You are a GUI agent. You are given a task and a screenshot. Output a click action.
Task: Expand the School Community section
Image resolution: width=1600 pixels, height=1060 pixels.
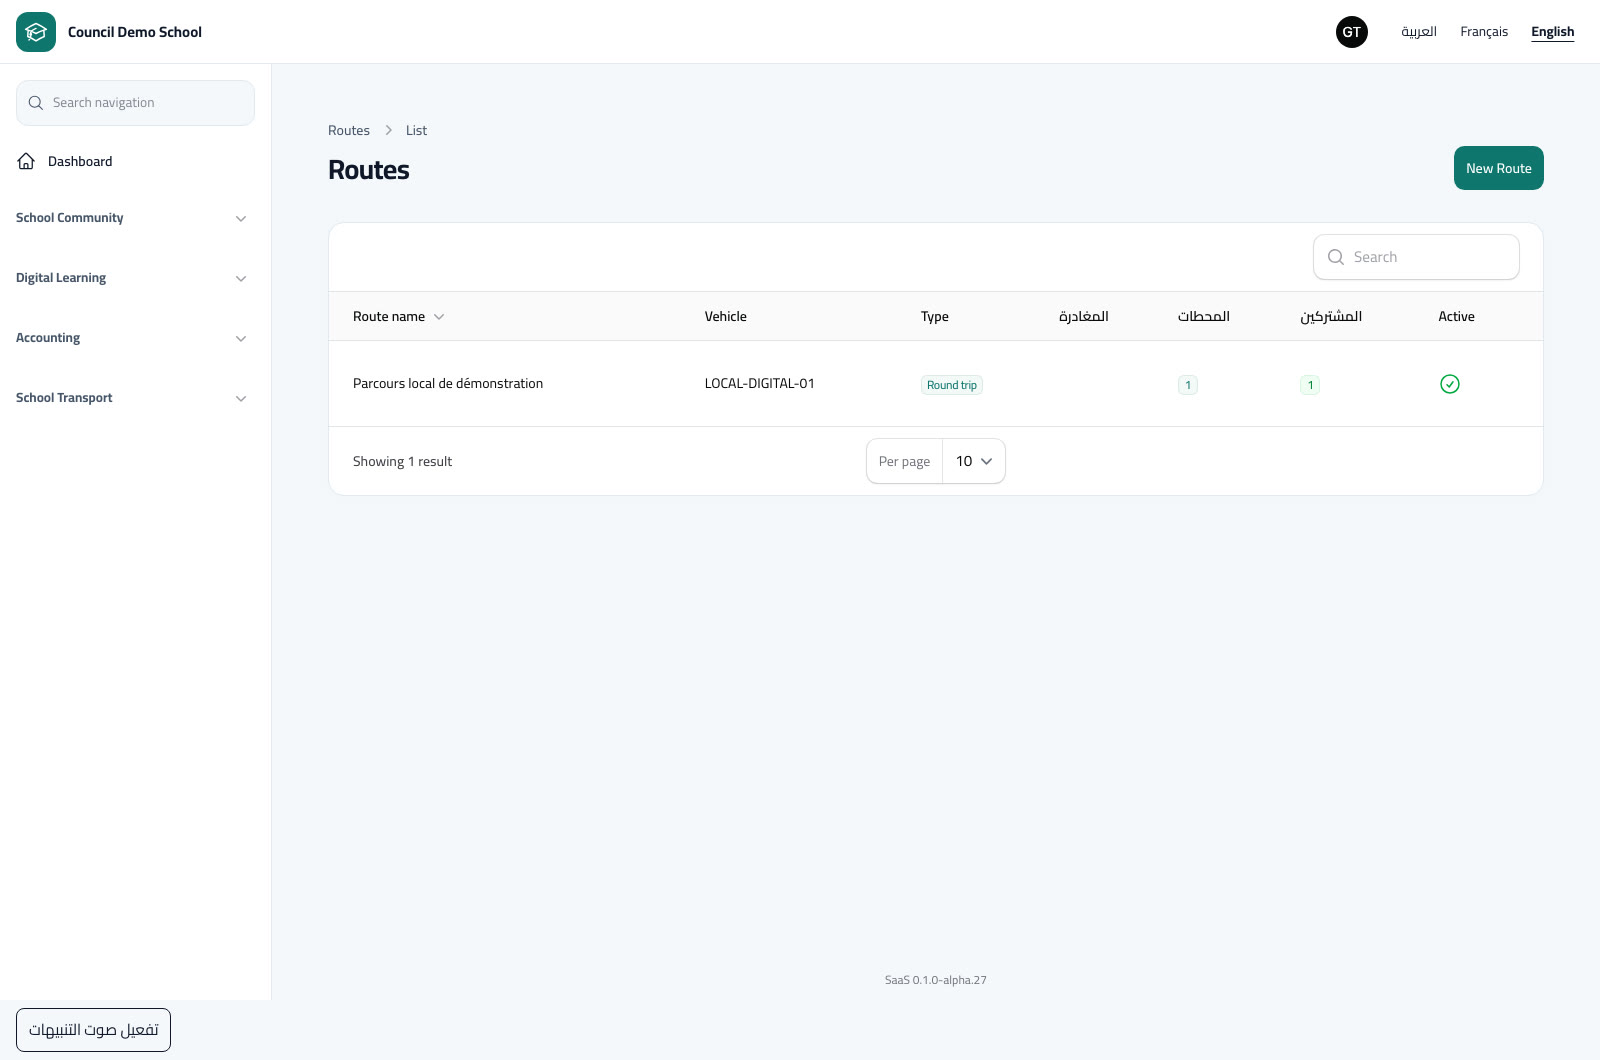(x=131, y=218)
